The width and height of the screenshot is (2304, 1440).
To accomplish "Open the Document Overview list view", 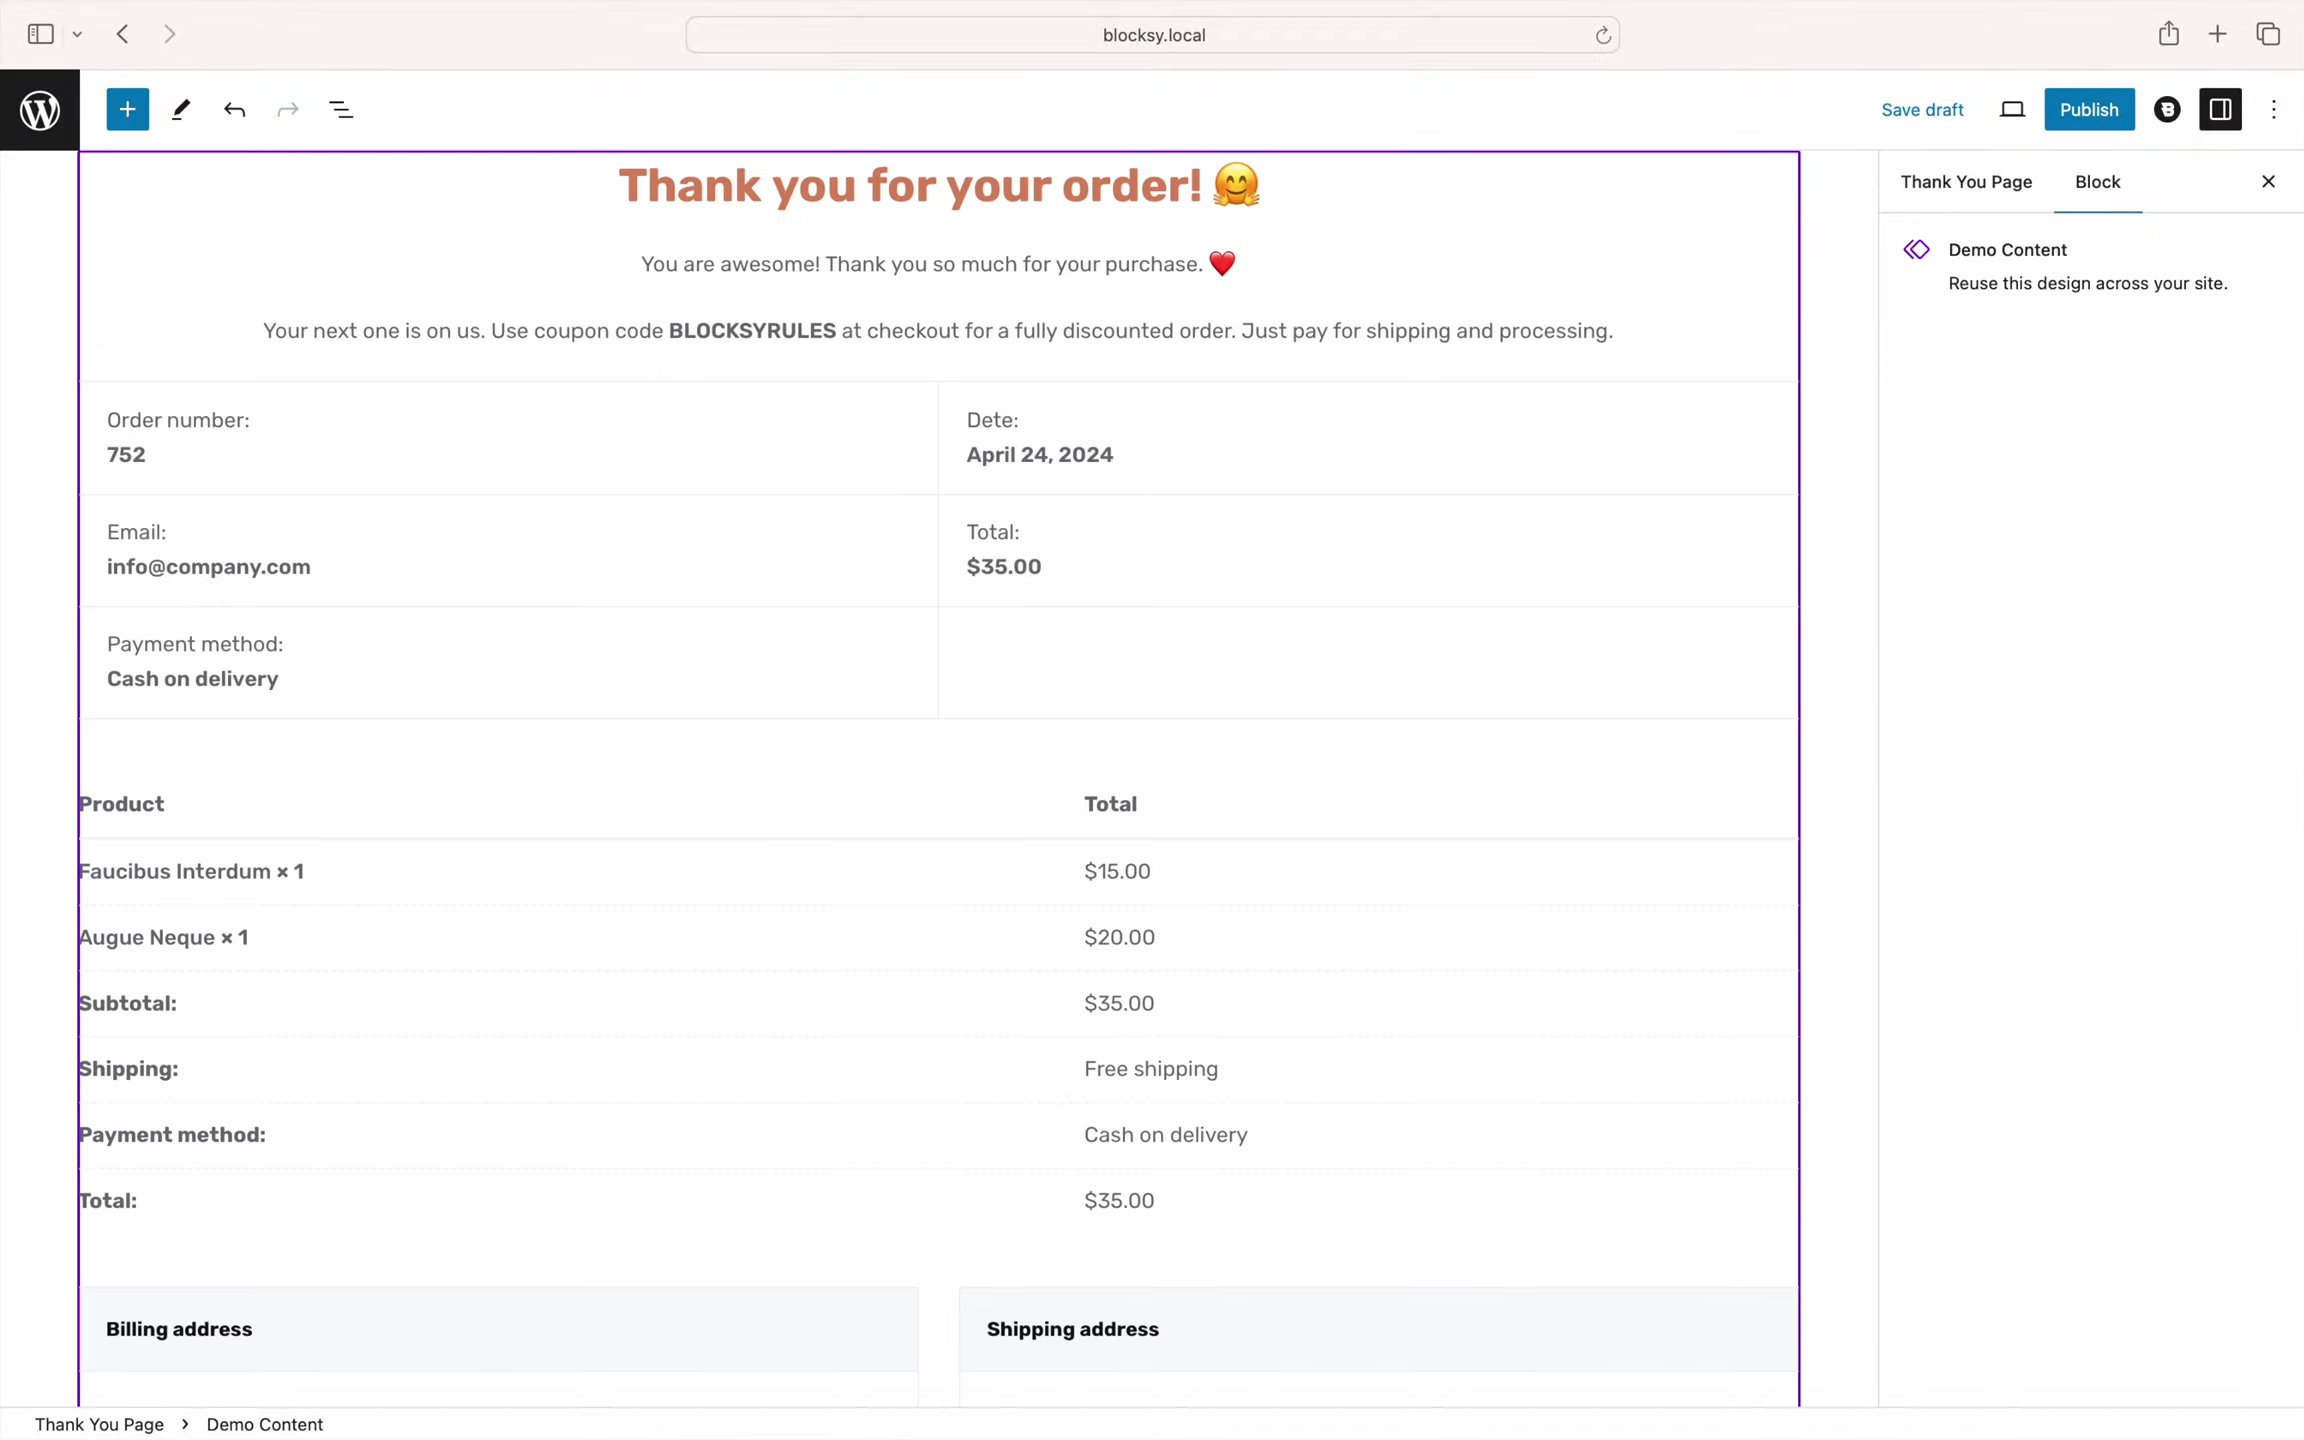I will 341,110.
